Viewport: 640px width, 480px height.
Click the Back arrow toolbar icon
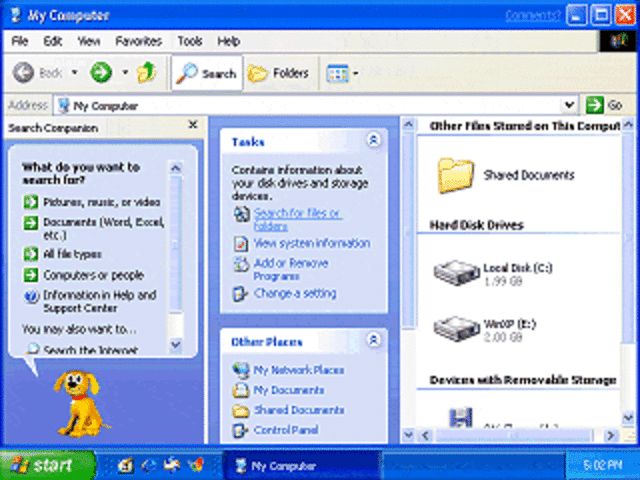pos(23,73)
